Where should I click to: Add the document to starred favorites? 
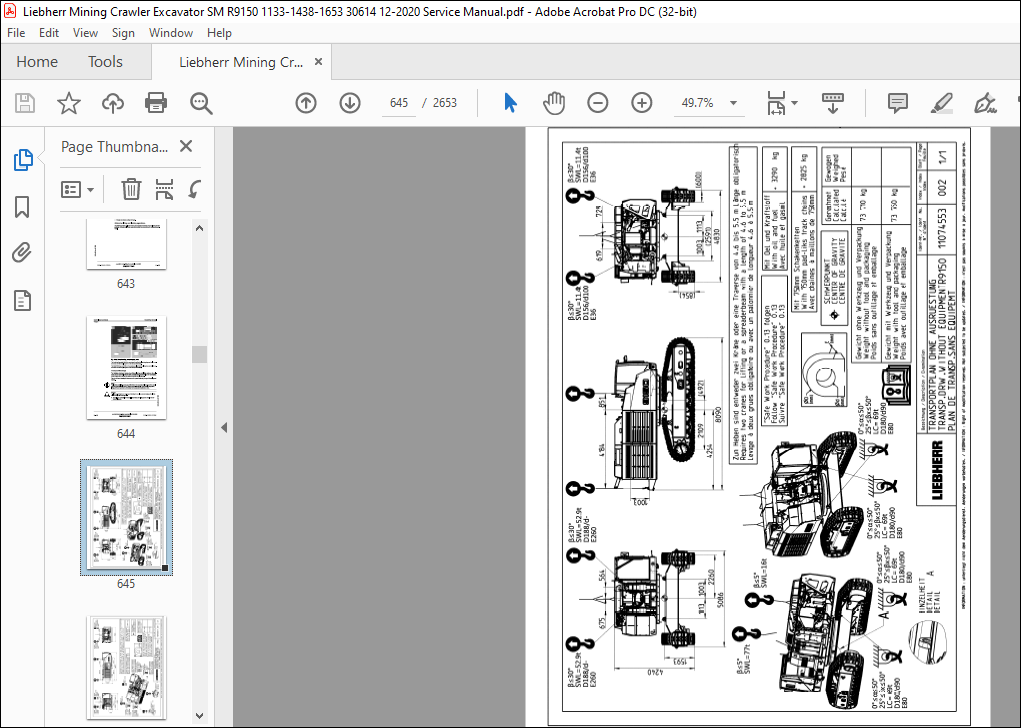68,103
